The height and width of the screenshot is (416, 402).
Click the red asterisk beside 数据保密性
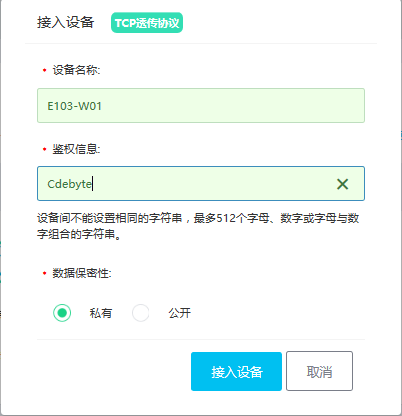(44, 273)
